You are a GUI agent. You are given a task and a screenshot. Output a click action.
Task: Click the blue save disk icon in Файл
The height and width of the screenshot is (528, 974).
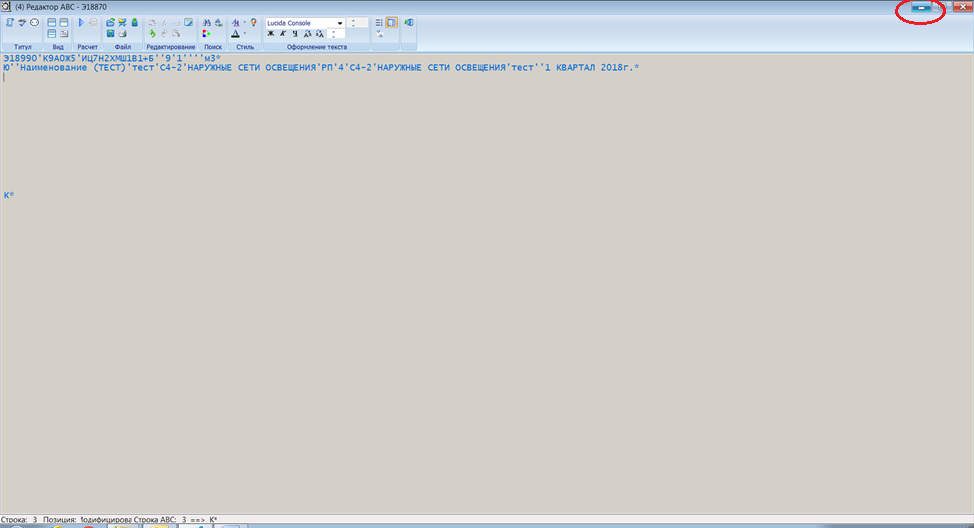110,34
